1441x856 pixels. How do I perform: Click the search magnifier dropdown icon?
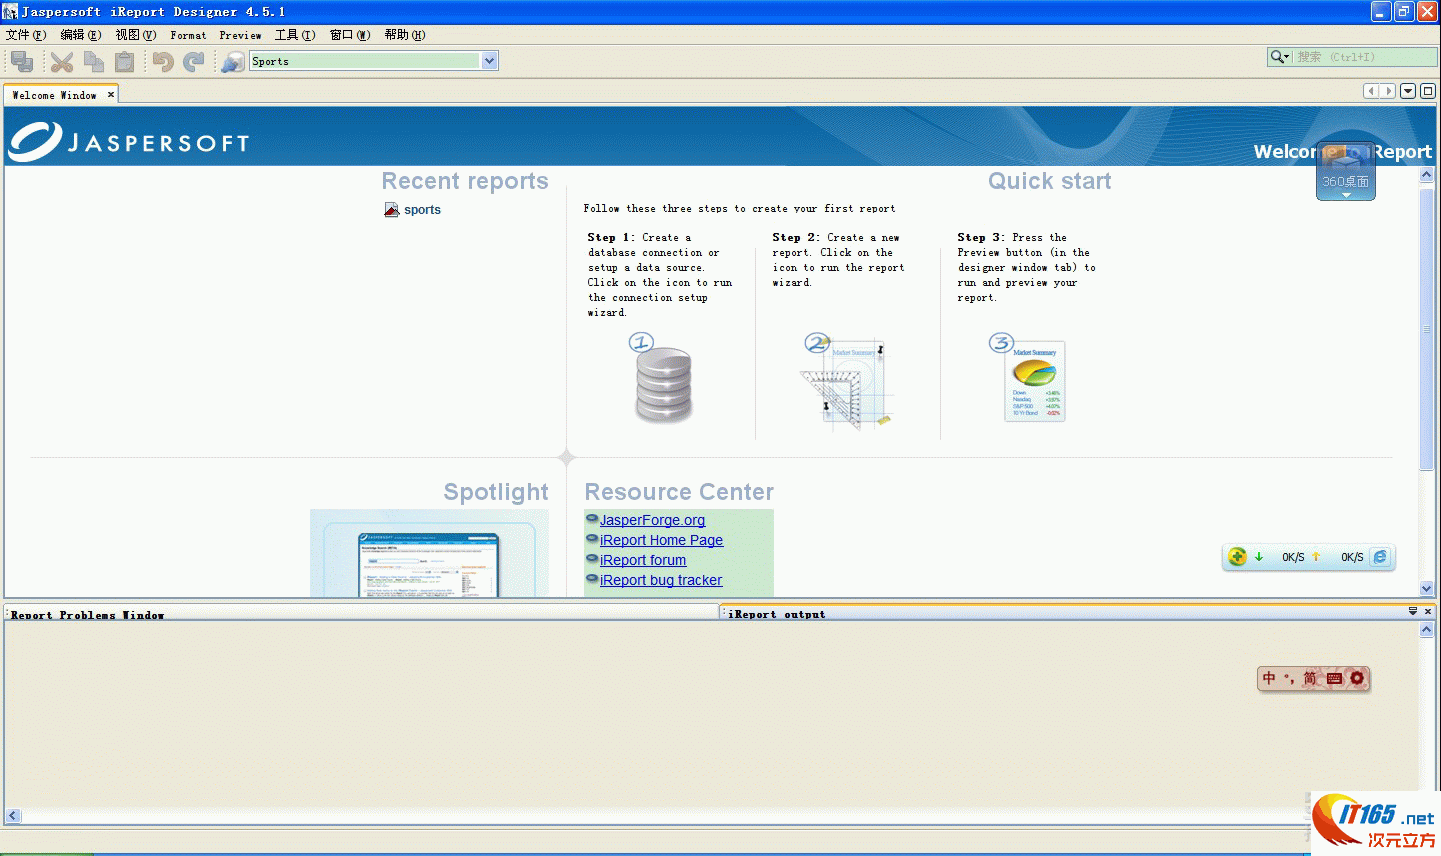tap(1280, 57)
